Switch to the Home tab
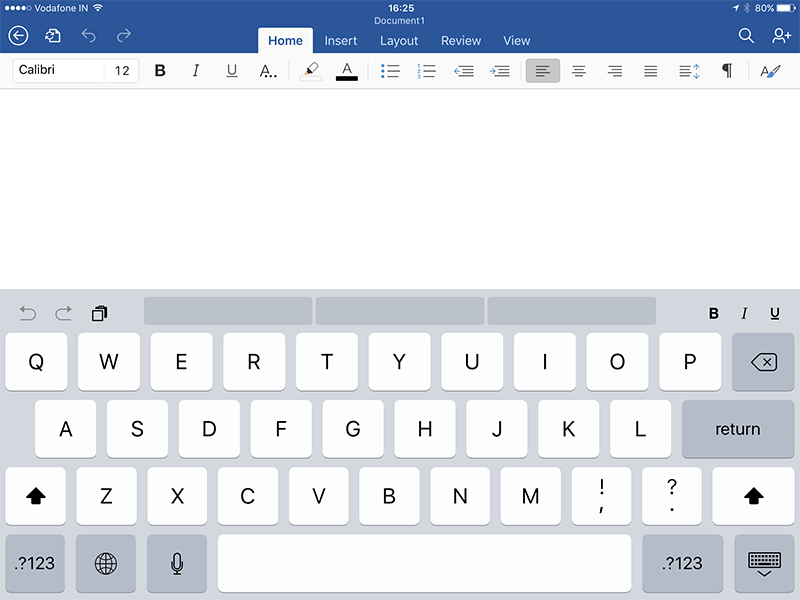Screen dimensions: 800x600 [x=285, y=40]
